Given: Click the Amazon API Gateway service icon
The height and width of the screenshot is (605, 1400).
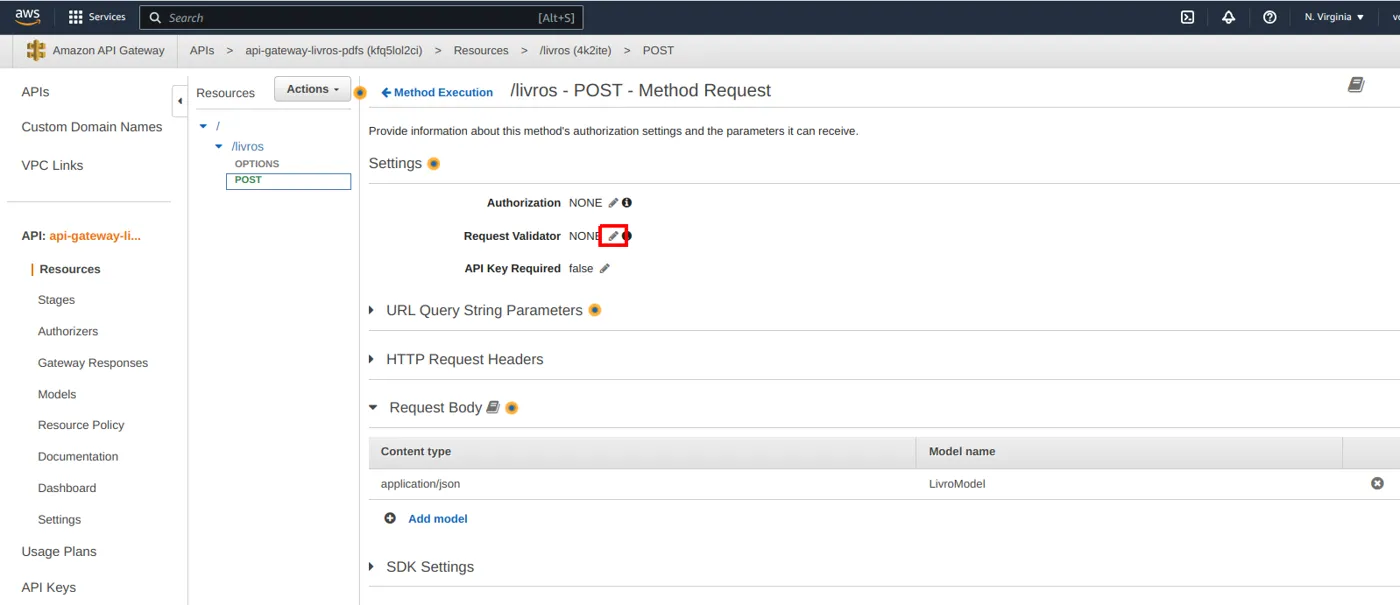Looking at the screenshot, I should pyautogui.click(x=36, y=50).
